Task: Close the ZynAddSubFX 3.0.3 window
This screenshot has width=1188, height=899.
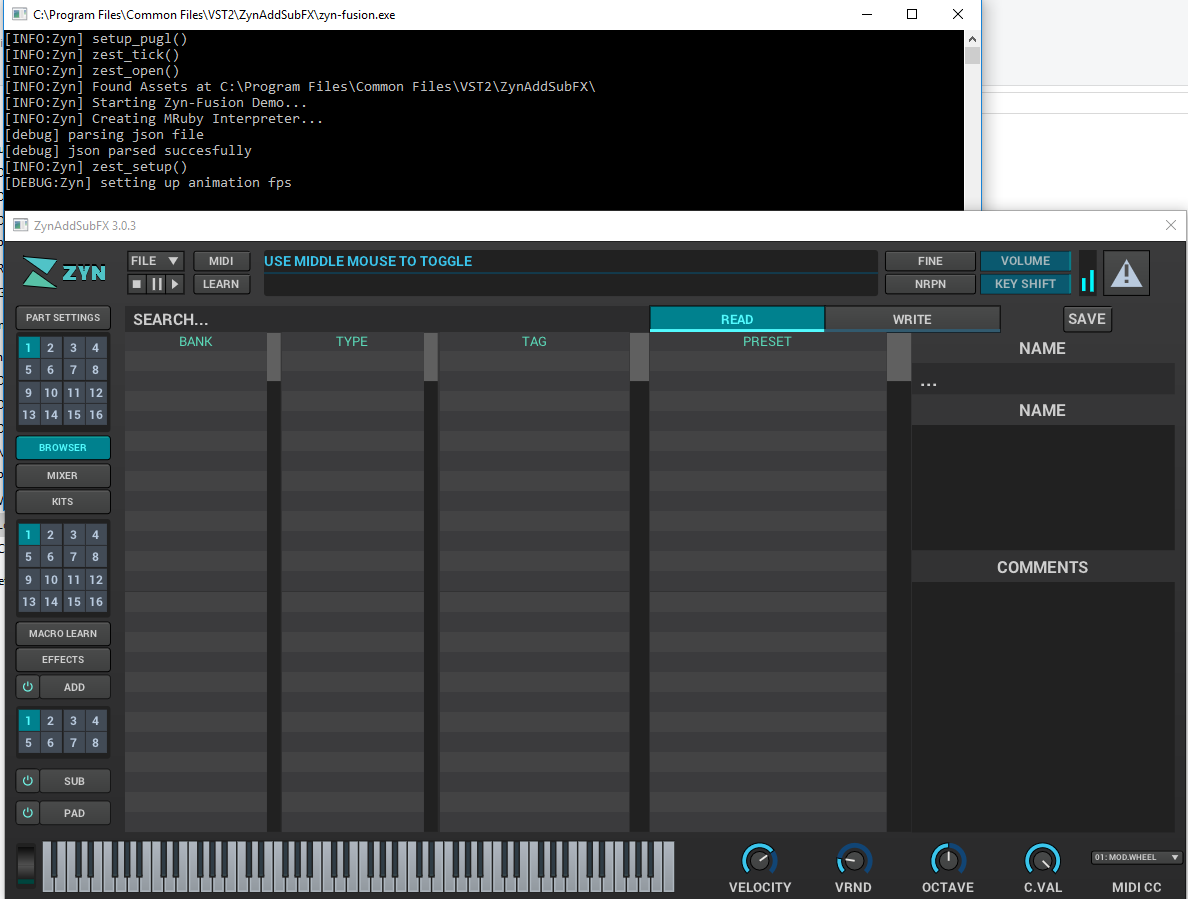Action: tap(1171, 225)
